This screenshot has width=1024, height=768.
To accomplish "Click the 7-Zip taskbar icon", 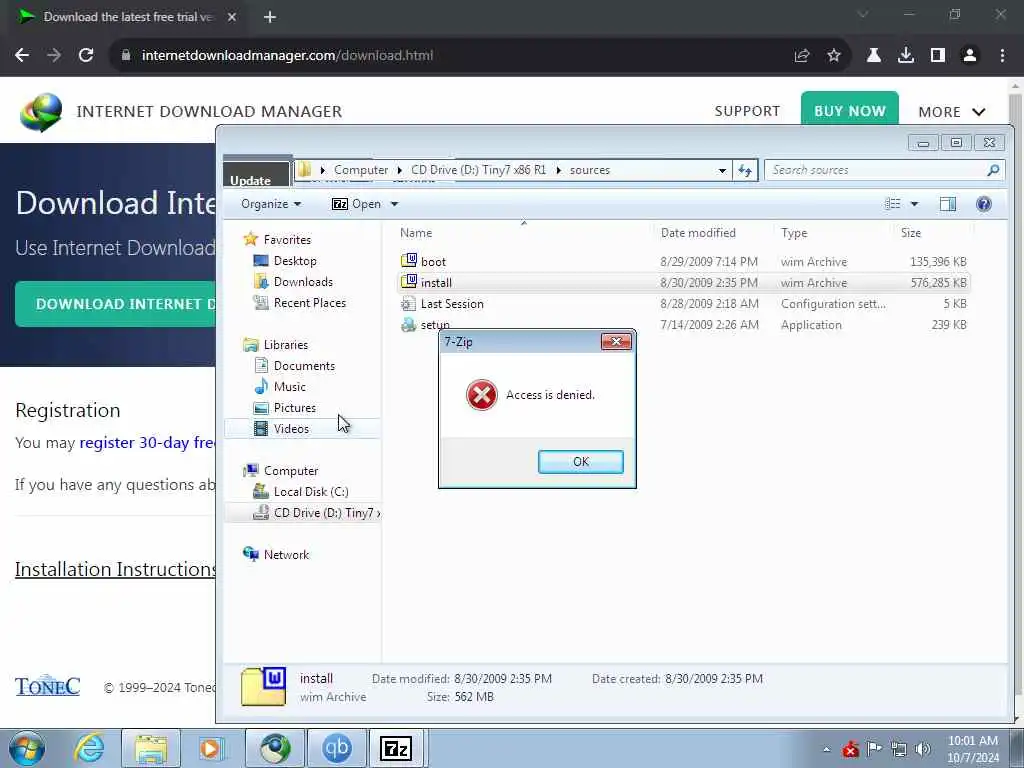I will pos(396,748).
